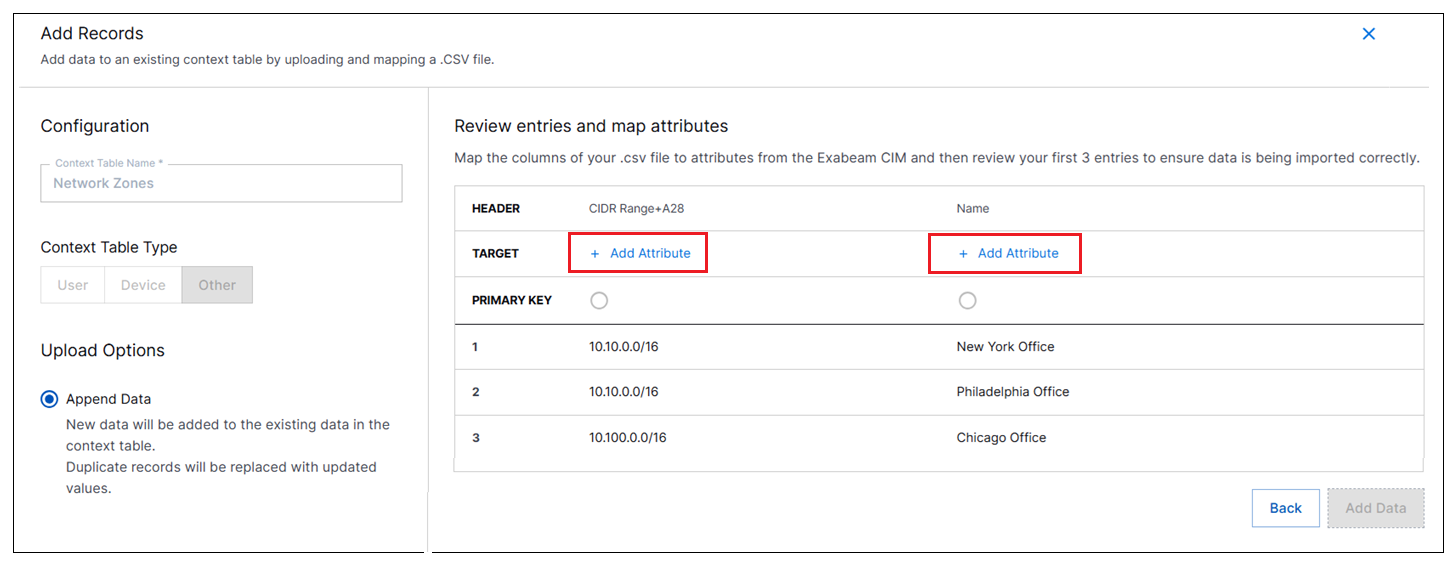Select the Chicago Office entry

[1001, 438]
